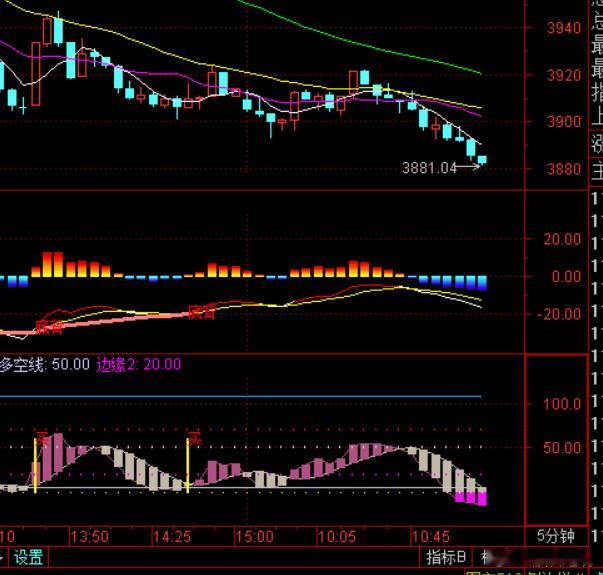Click the last cyan candlestick at 3881
Image resolution: width=603 pixels, height=575 pixels.
click(482, 160)
